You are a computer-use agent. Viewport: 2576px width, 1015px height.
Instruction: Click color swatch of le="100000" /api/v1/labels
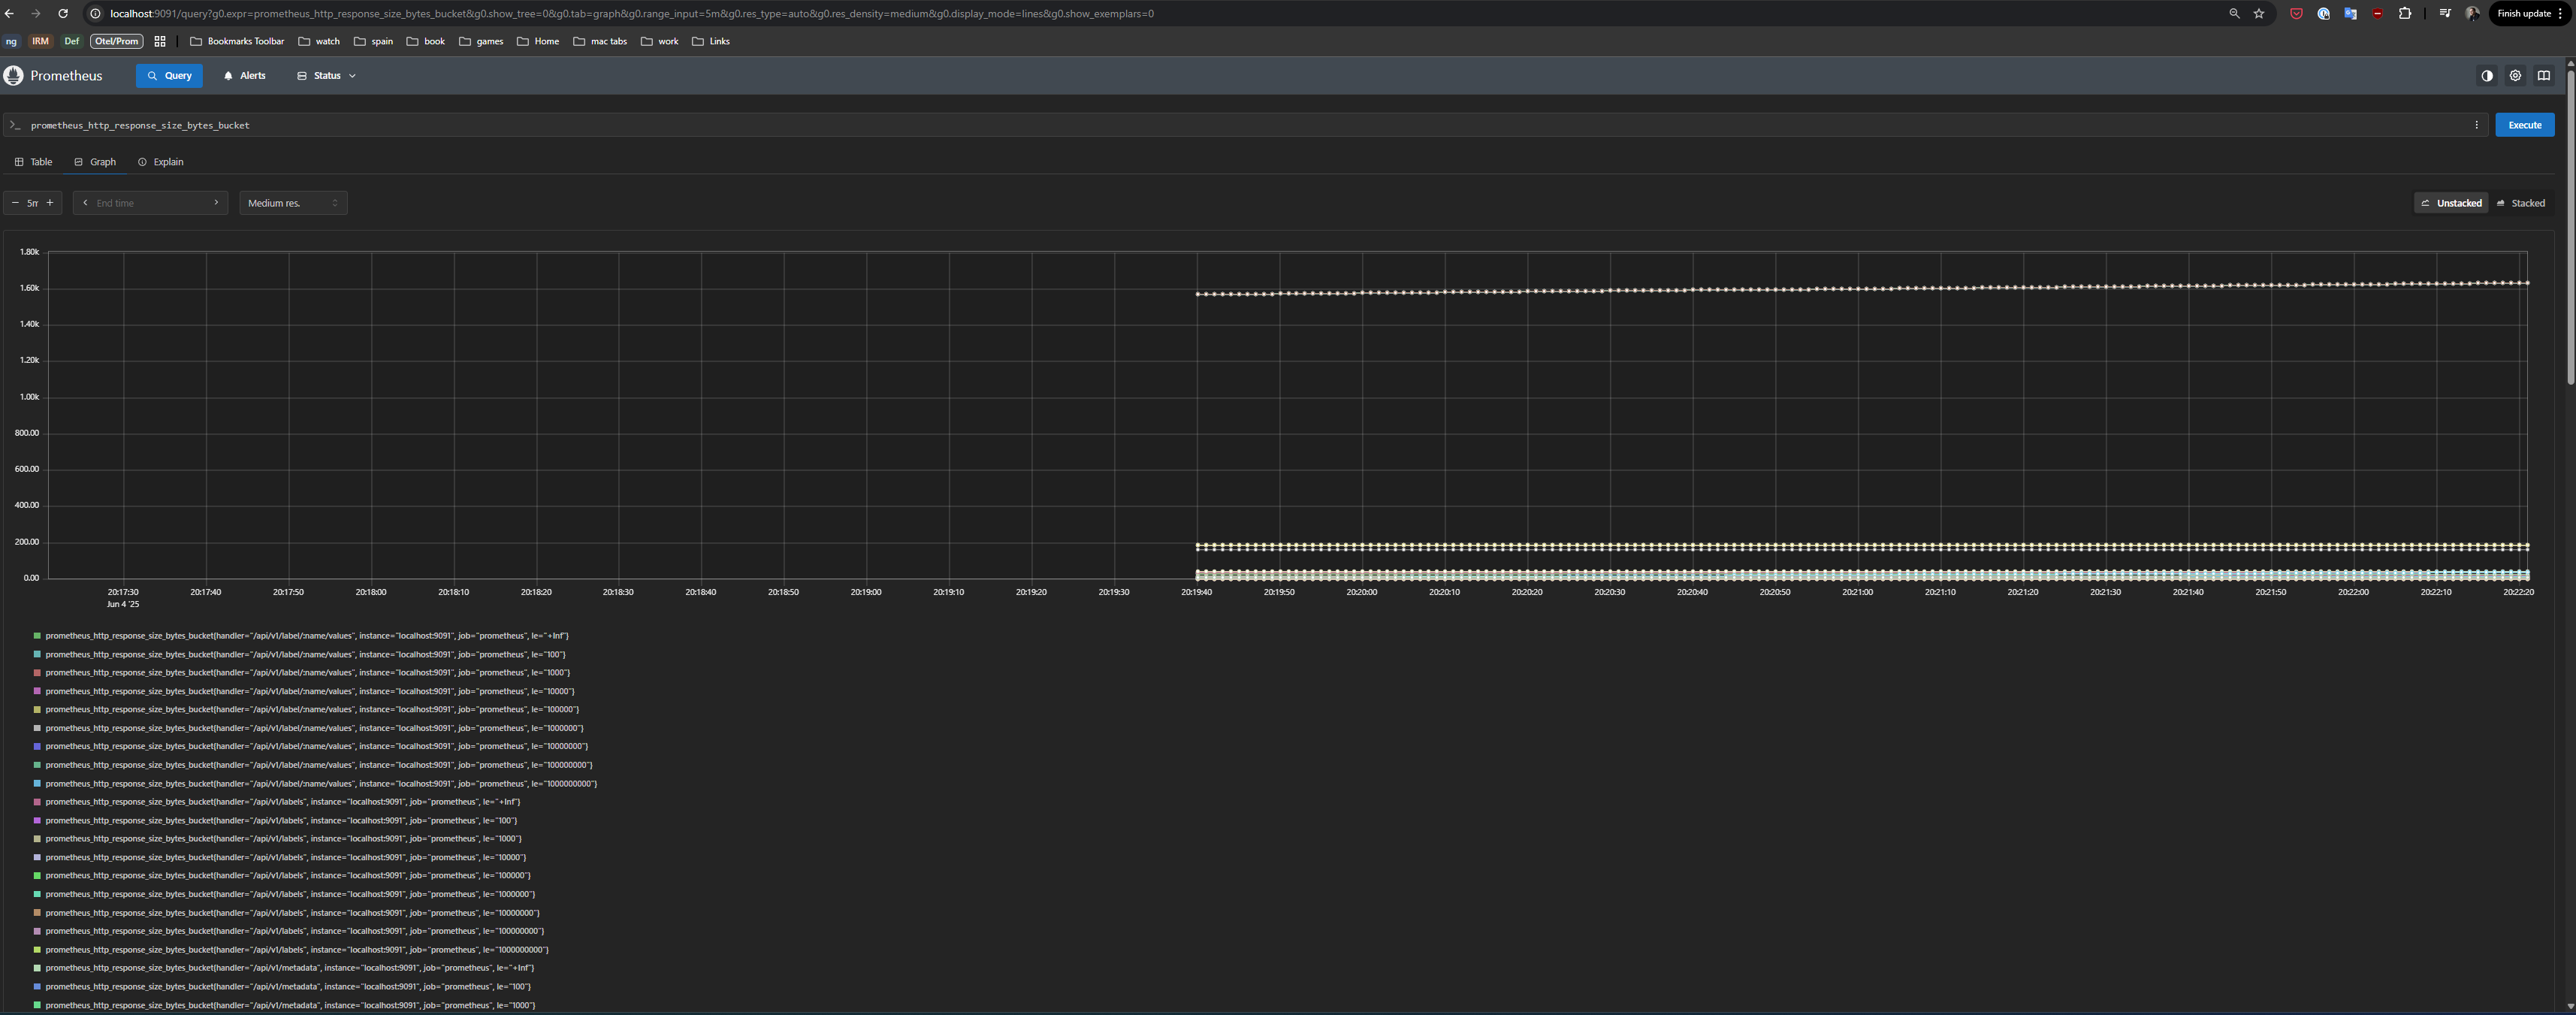click(x=37, y=876)
